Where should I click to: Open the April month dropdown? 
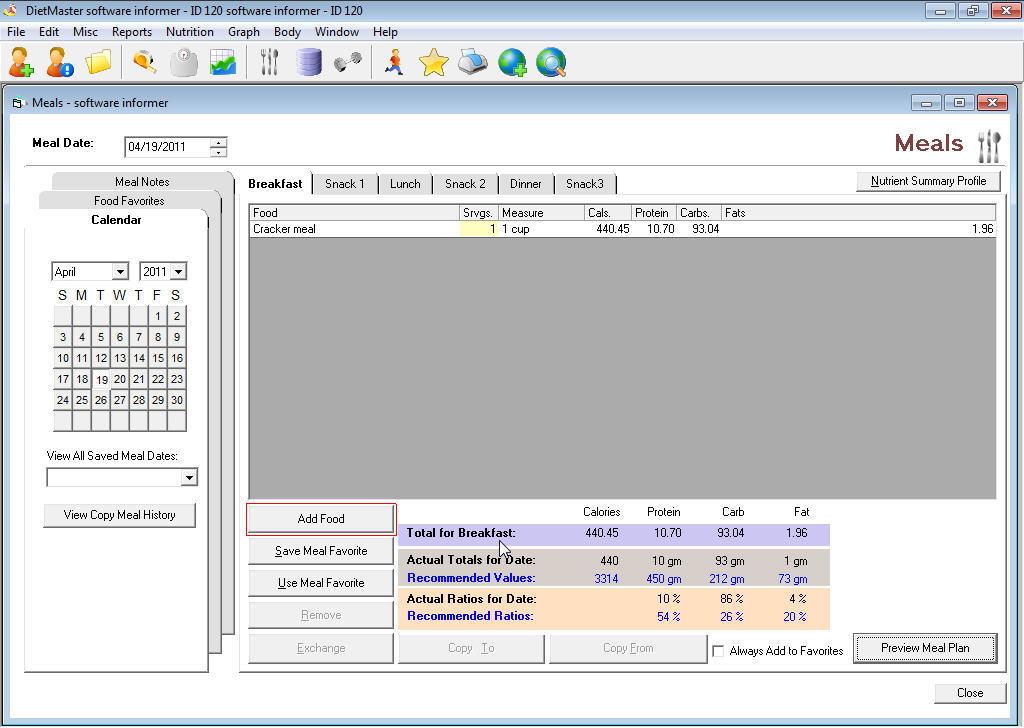117,271
